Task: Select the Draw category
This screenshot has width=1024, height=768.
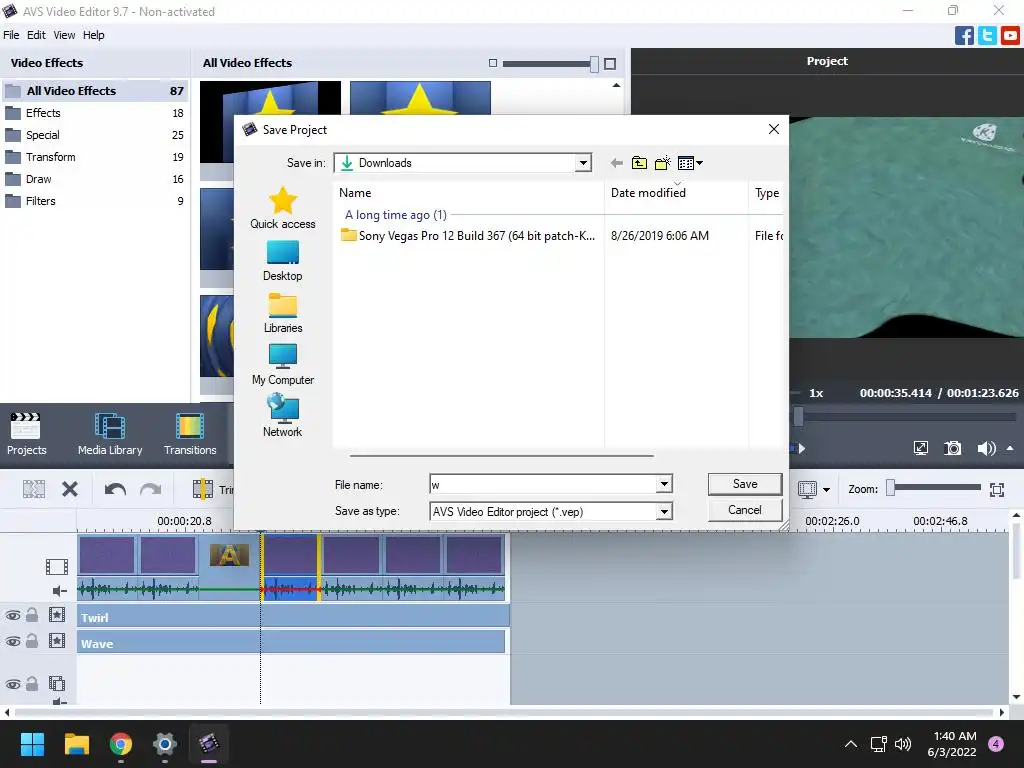Action: click(x=95, y=179)
